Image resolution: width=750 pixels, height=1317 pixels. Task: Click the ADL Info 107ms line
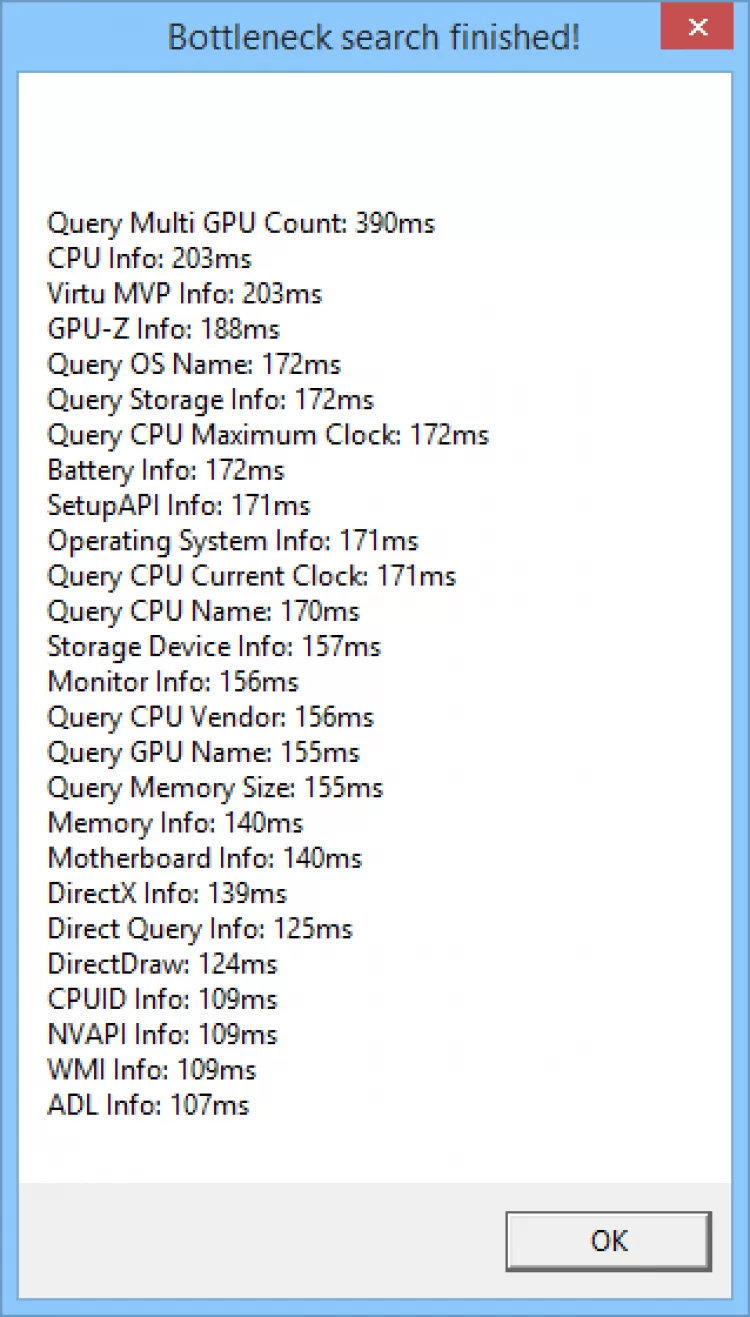(x=148, y=1105)
